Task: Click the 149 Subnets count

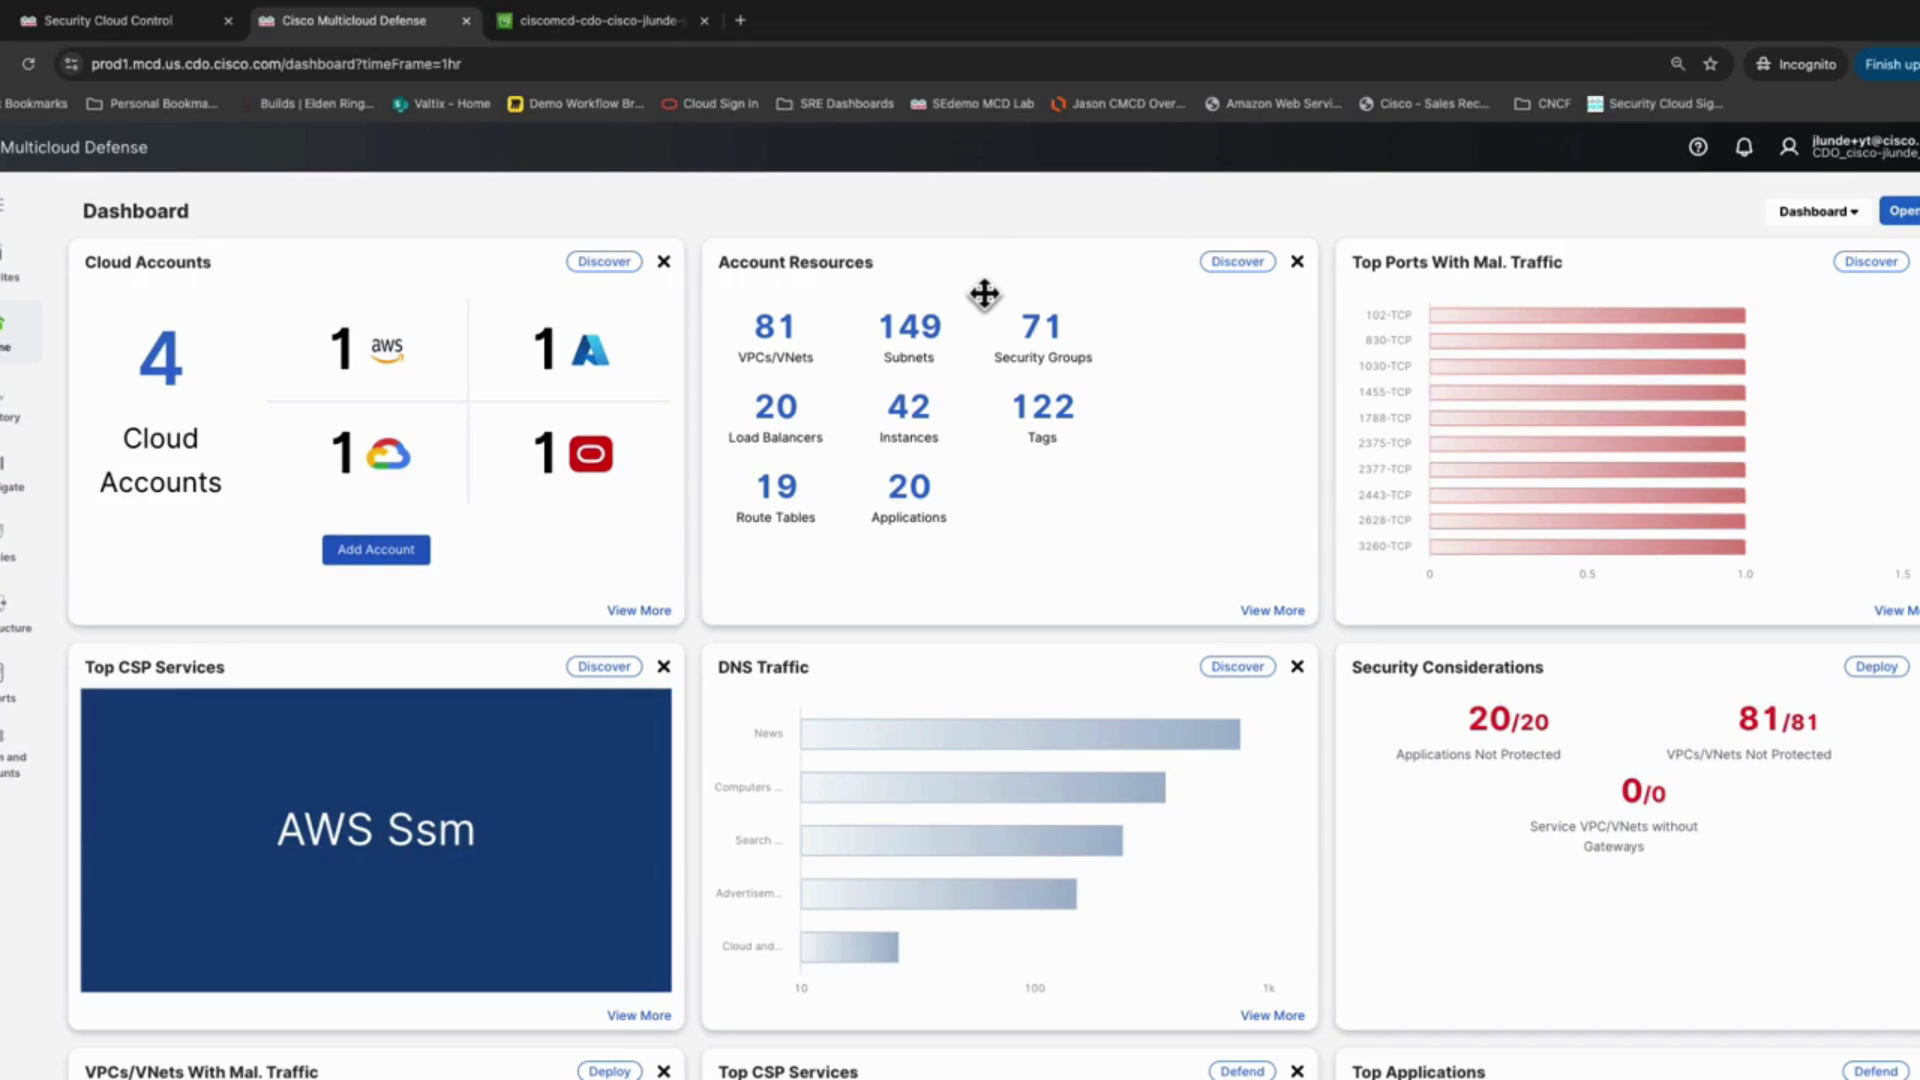Action: [x=909, y=327]
